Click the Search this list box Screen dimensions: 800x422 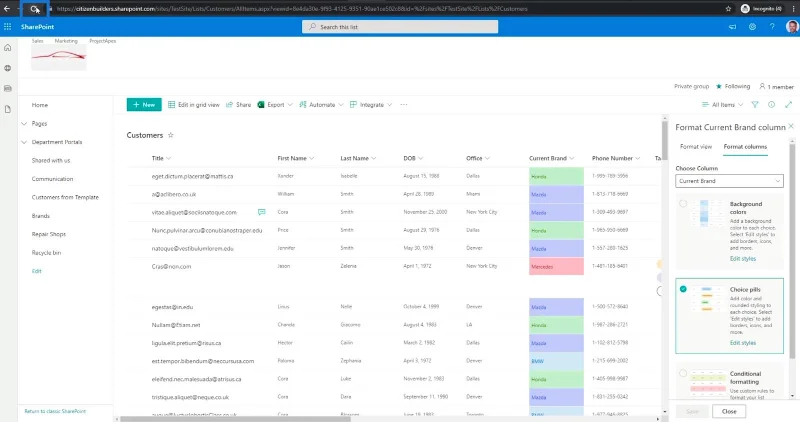[x=400, y=27]
